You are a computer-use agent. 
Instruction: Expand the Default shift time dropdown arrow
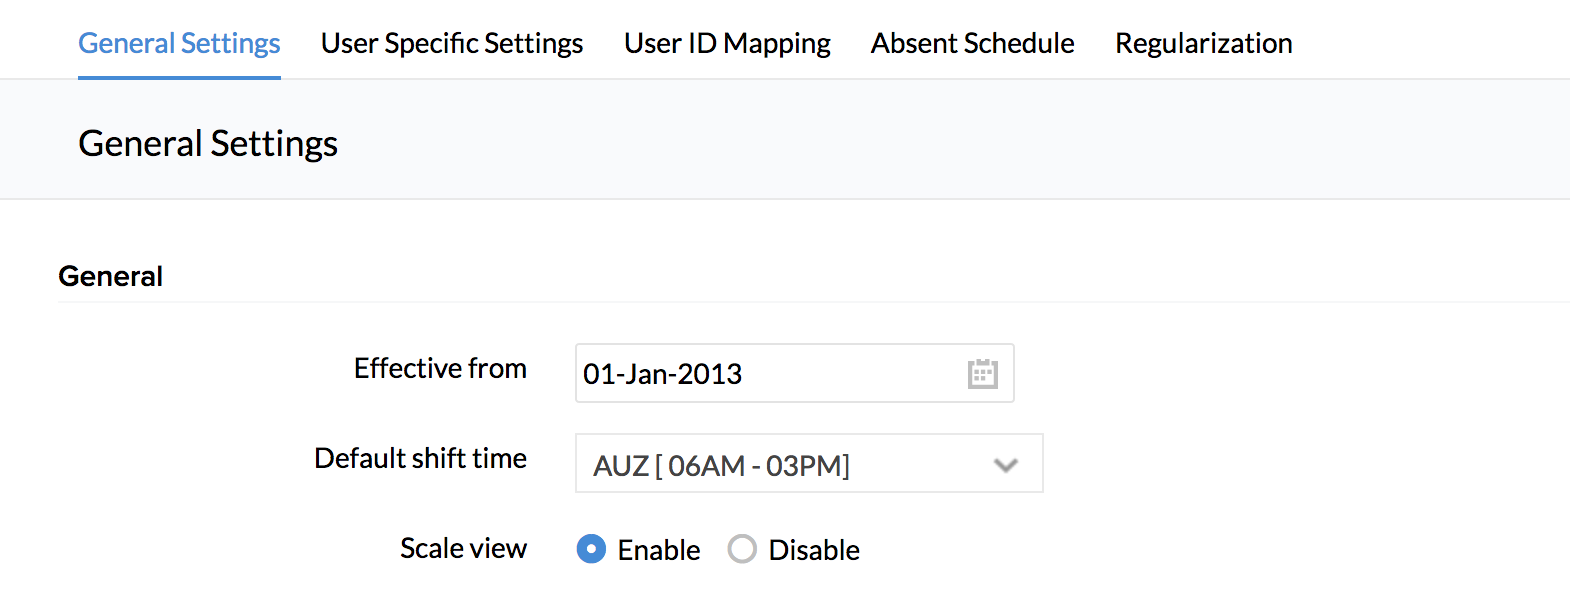(1005, 465)
